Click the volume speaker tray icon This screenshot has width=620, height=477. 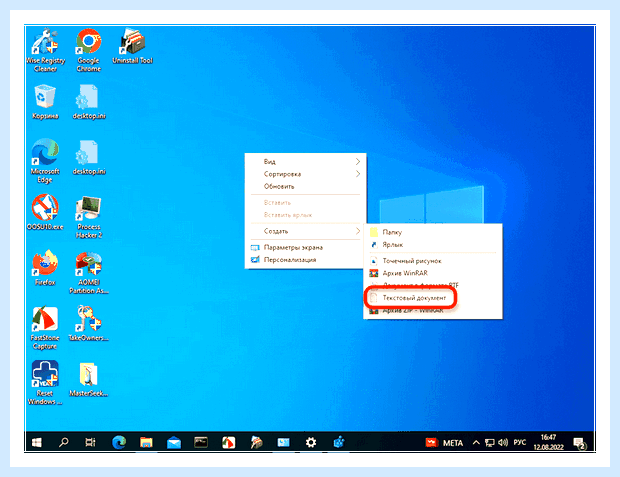(503, 443)
